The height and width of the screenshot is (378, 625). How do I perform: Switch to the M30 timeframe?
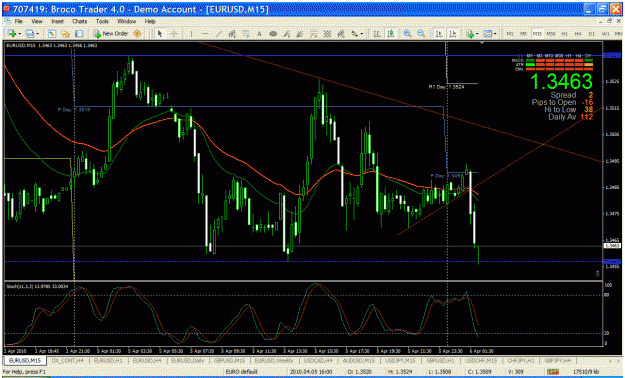pos(551,34)
